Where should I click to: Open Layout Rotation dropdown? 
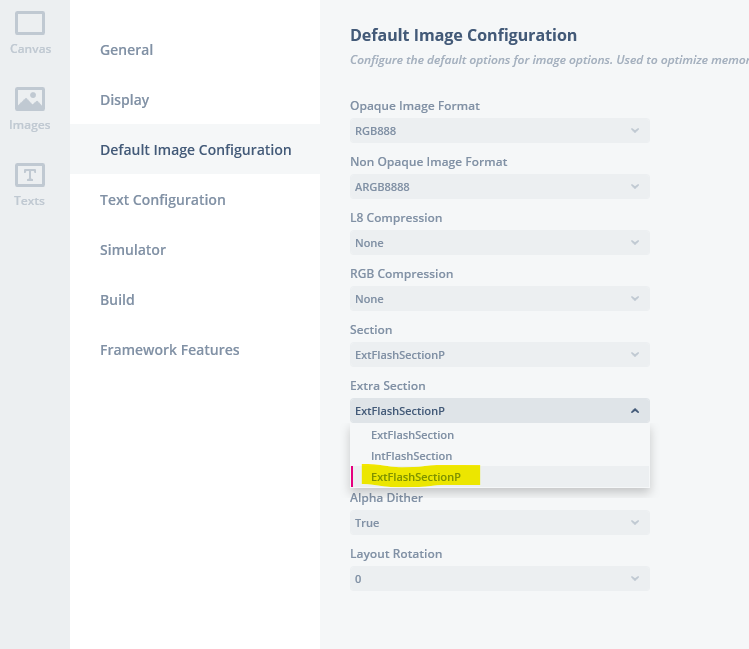click(499, 579)
